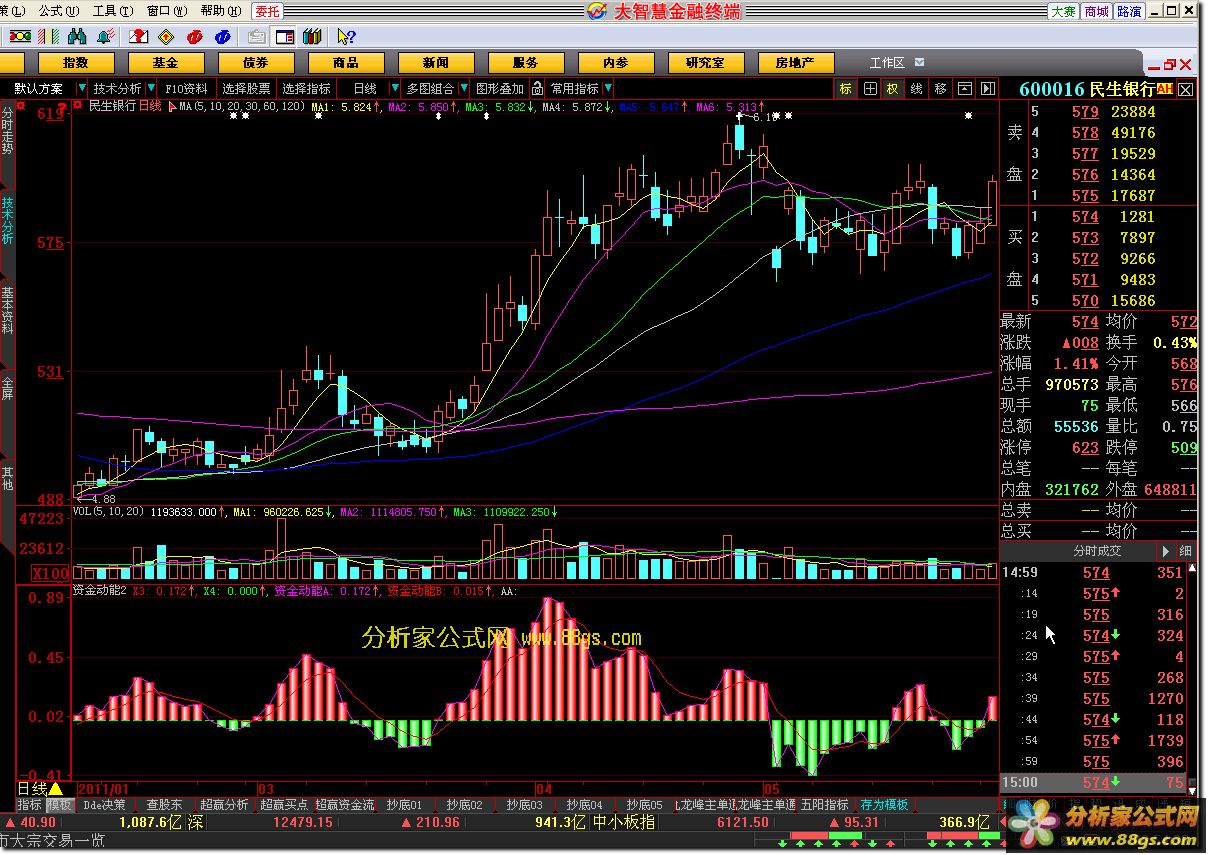Screen dimensions: 1208x855
Task: Toggle the 标 chart marker button
Action: pos(846,89)
